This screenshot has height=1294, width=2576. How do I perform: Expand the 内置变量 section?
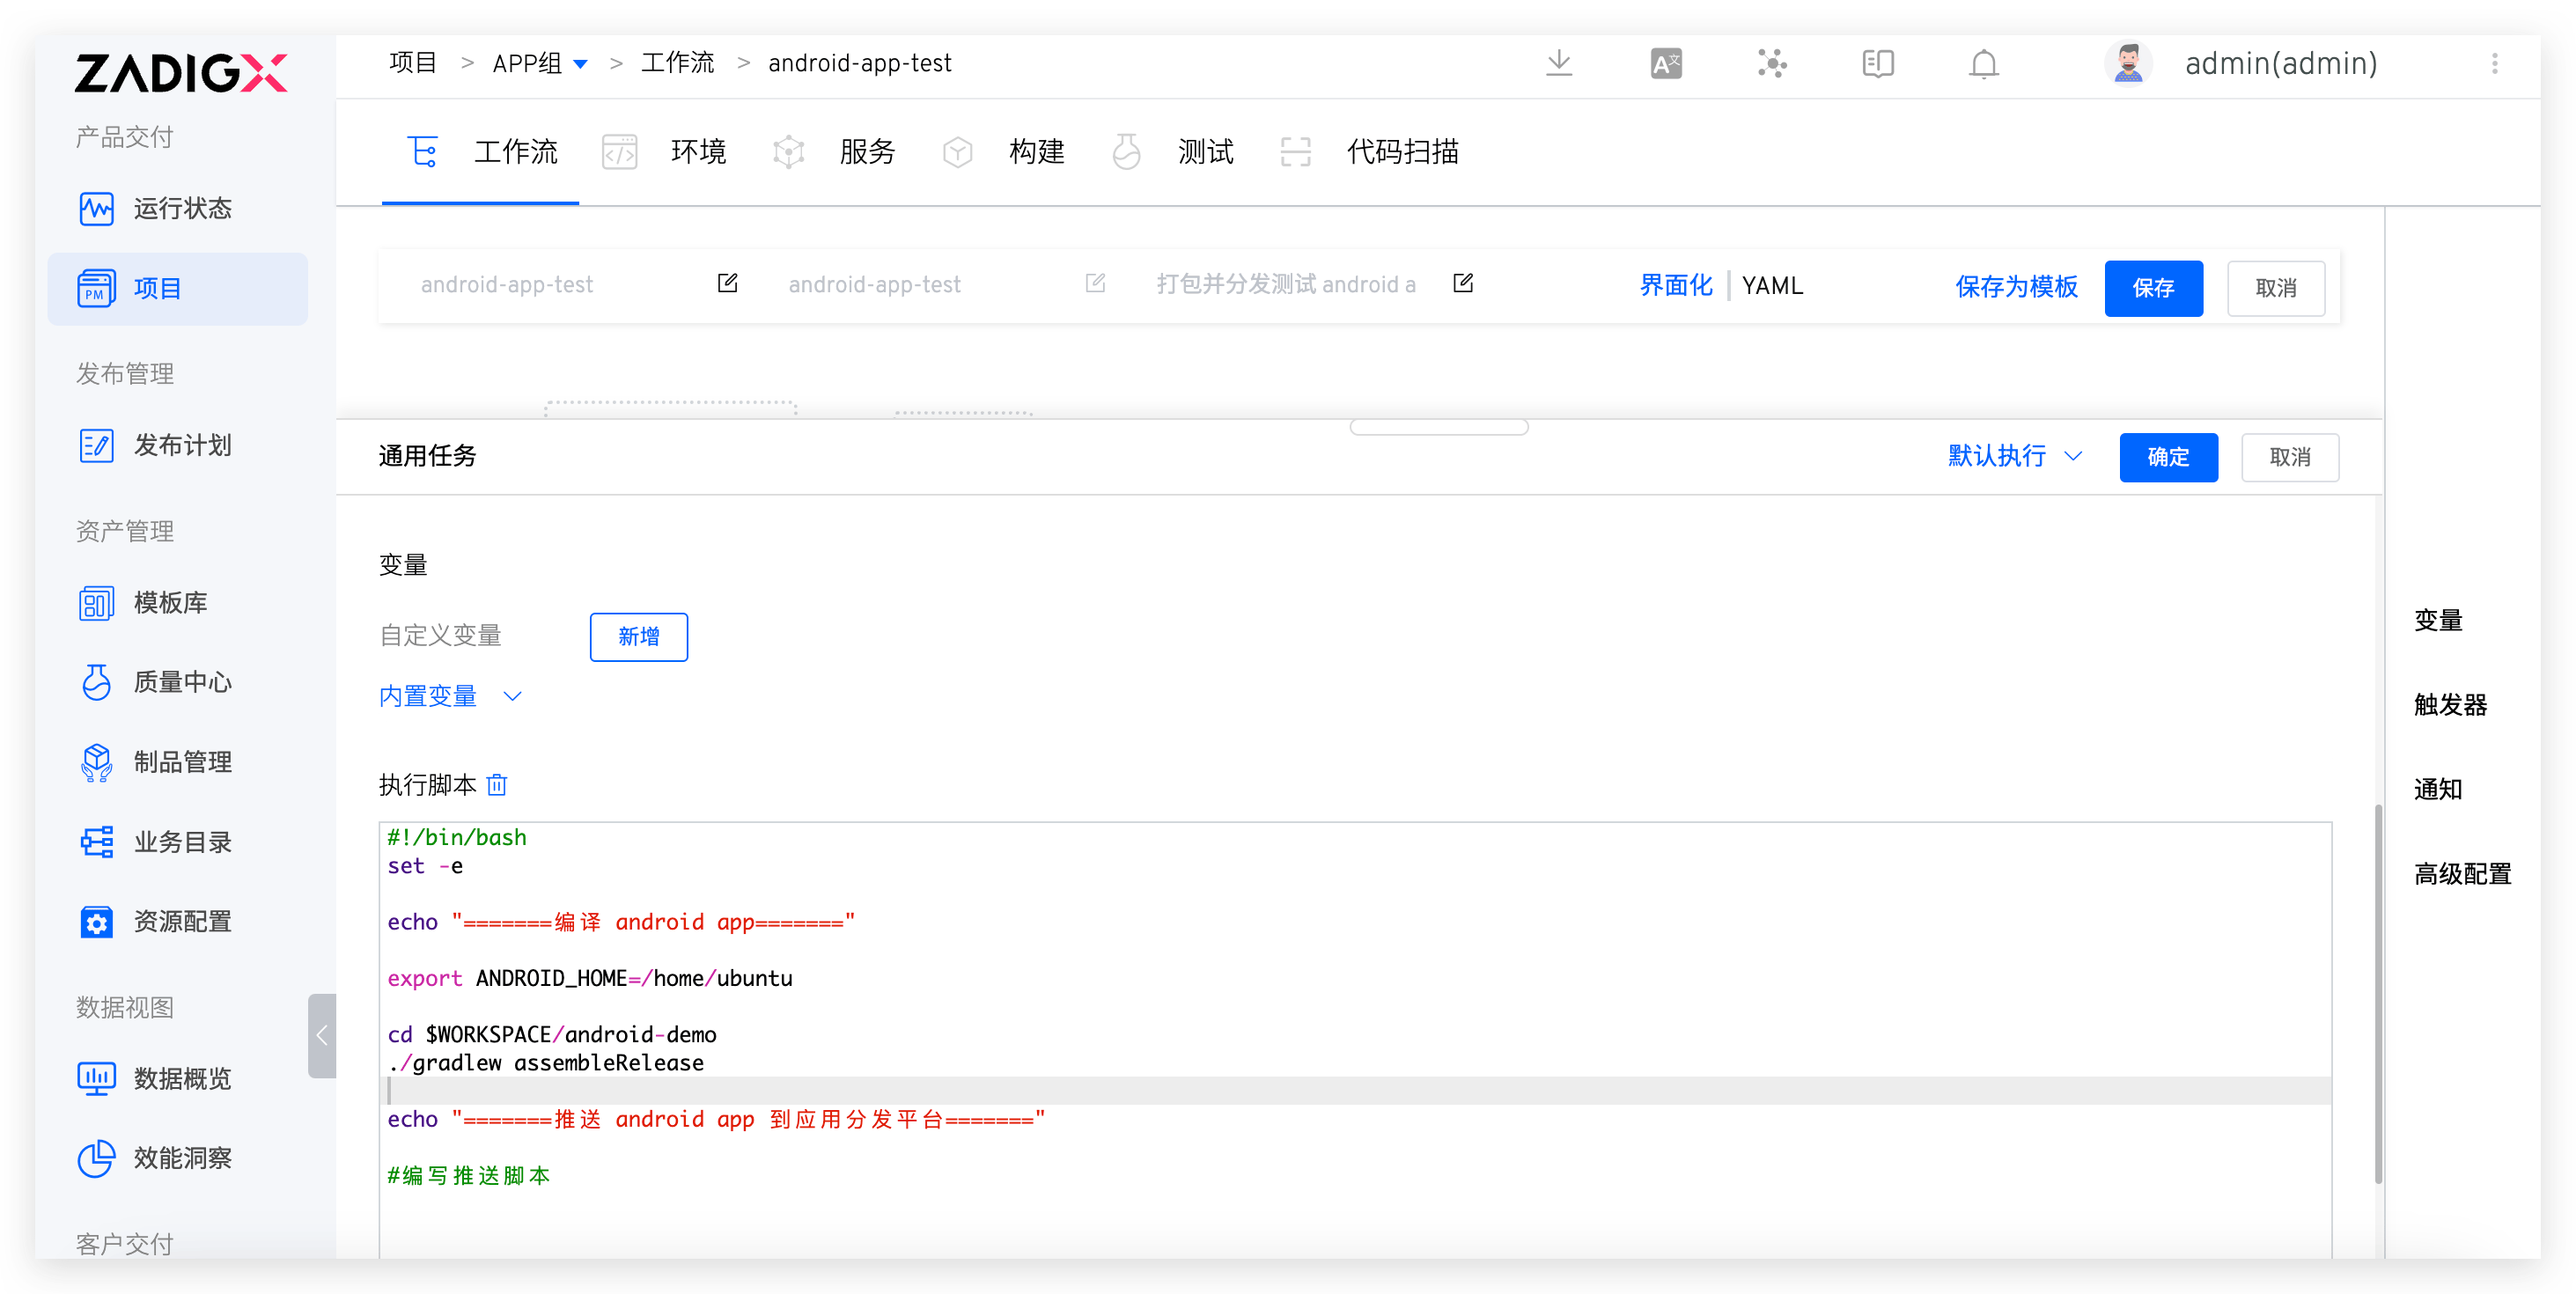click(450, 696)
